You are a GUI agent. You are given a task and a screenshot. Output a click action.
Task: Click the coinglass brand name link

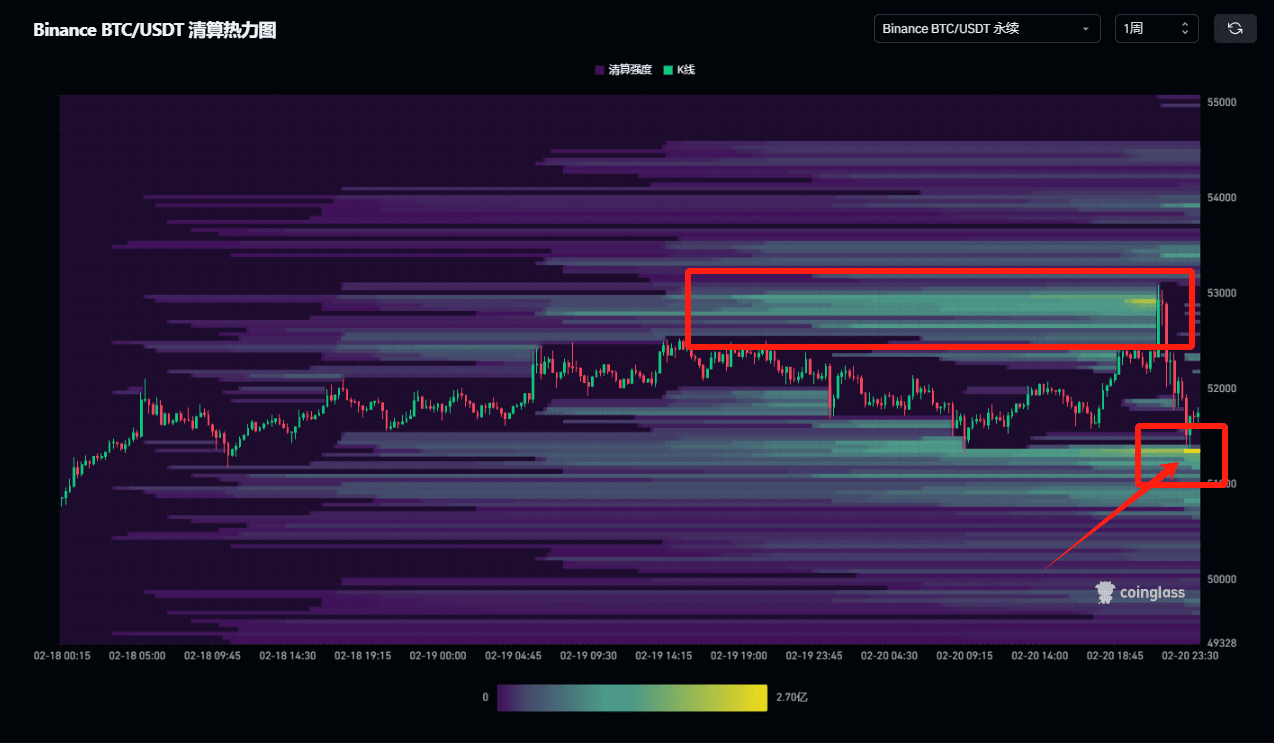coord(1150,592)
